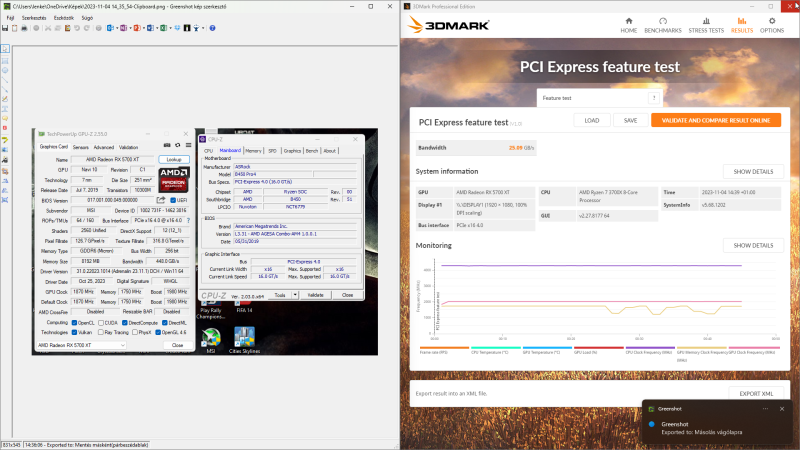Click the SAVE button in 3DMark
The height and width of the screenshot is (450, 800).
click(631, 120)
